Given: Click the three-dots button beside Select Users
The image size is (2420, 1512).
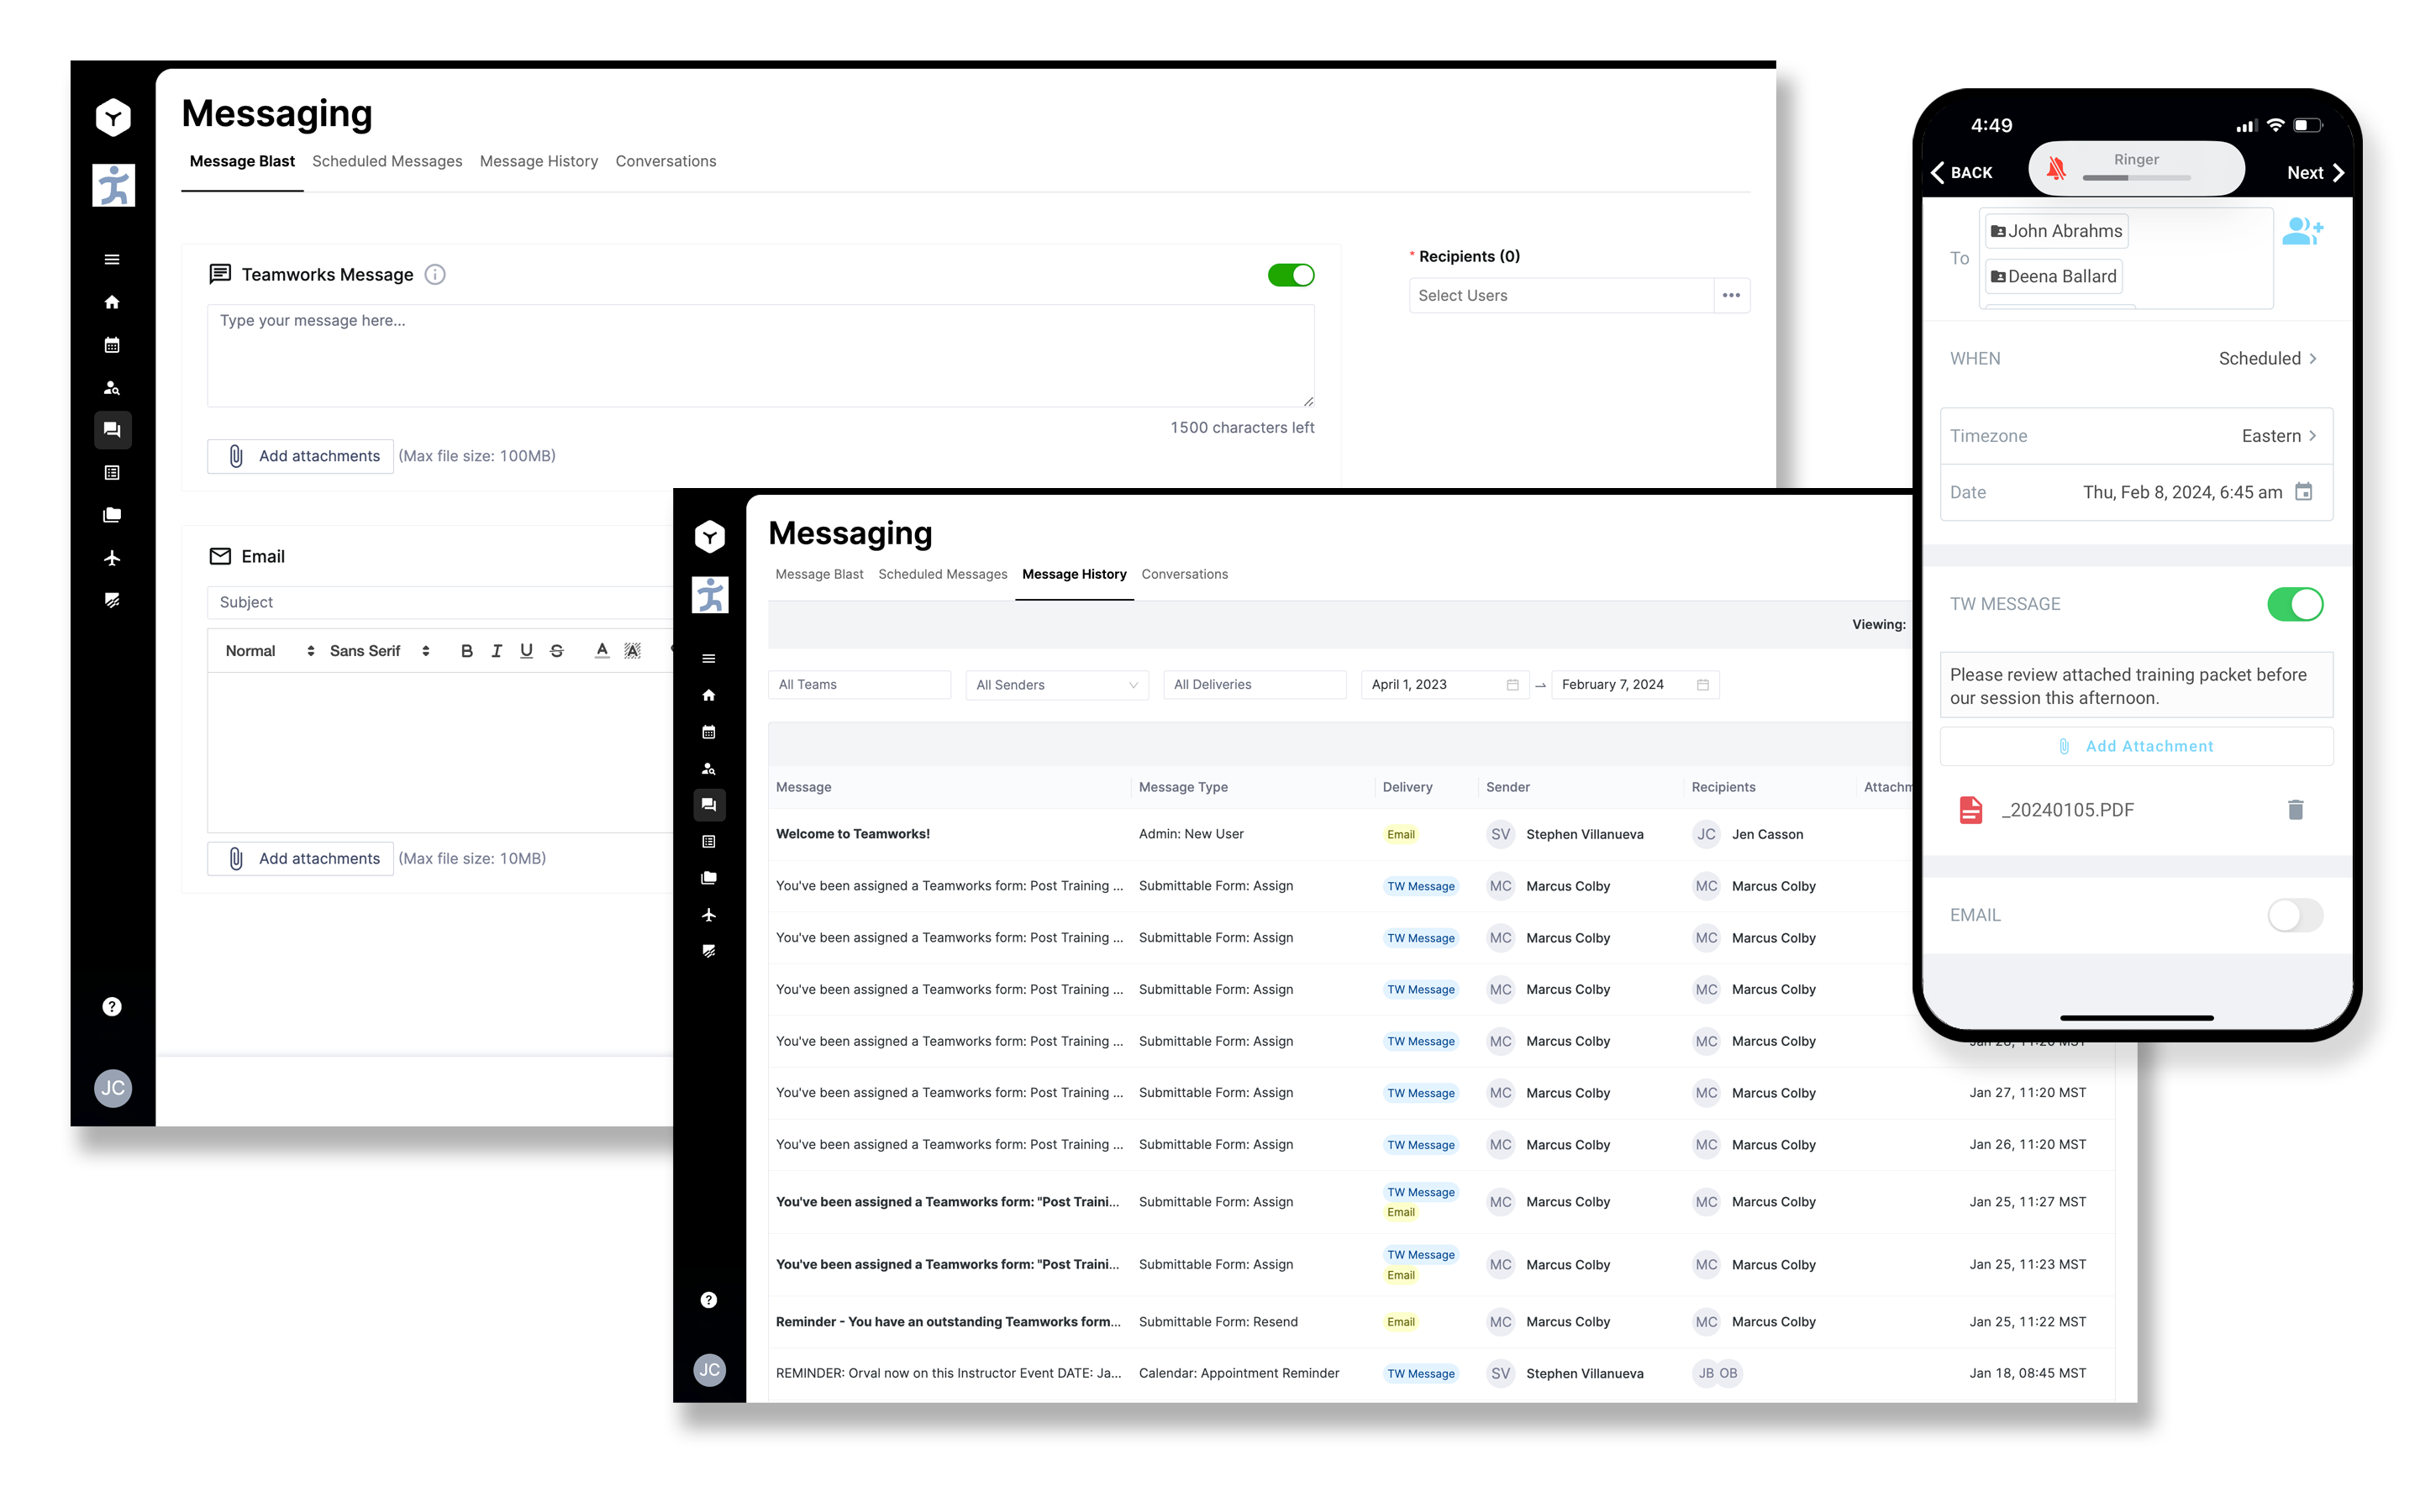Looking at the screenshot, I should pyautogui.click(x=1731, y=295).
